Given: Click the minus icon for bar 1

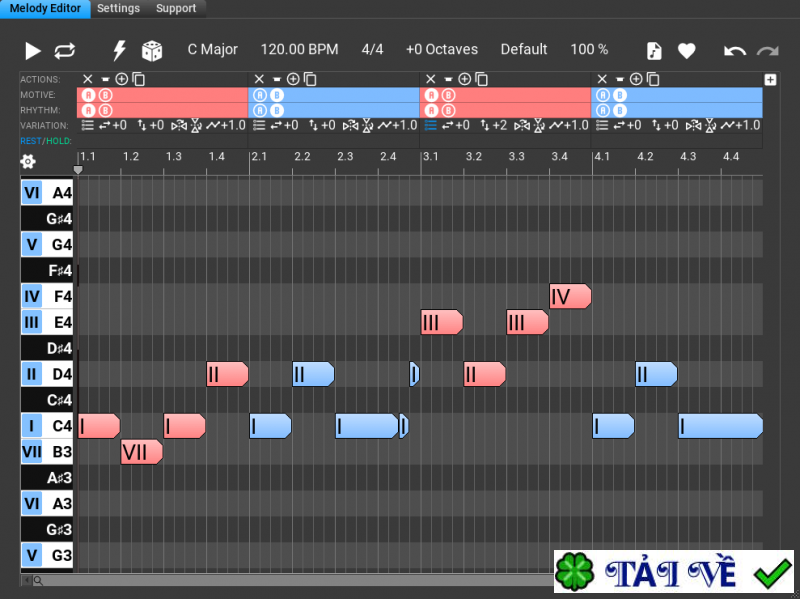Looking at the screenshot, I should click(105, 79).
